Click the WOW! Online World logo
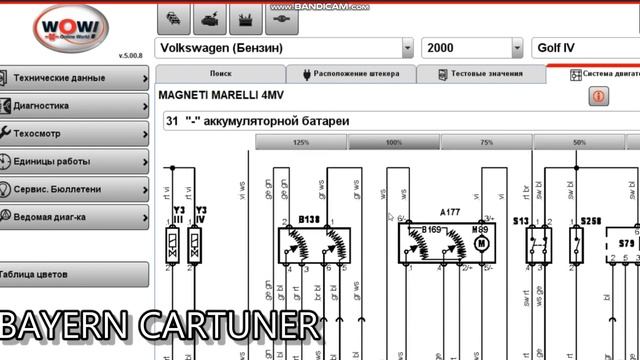The image size is (640, 360). pos(71,29)
